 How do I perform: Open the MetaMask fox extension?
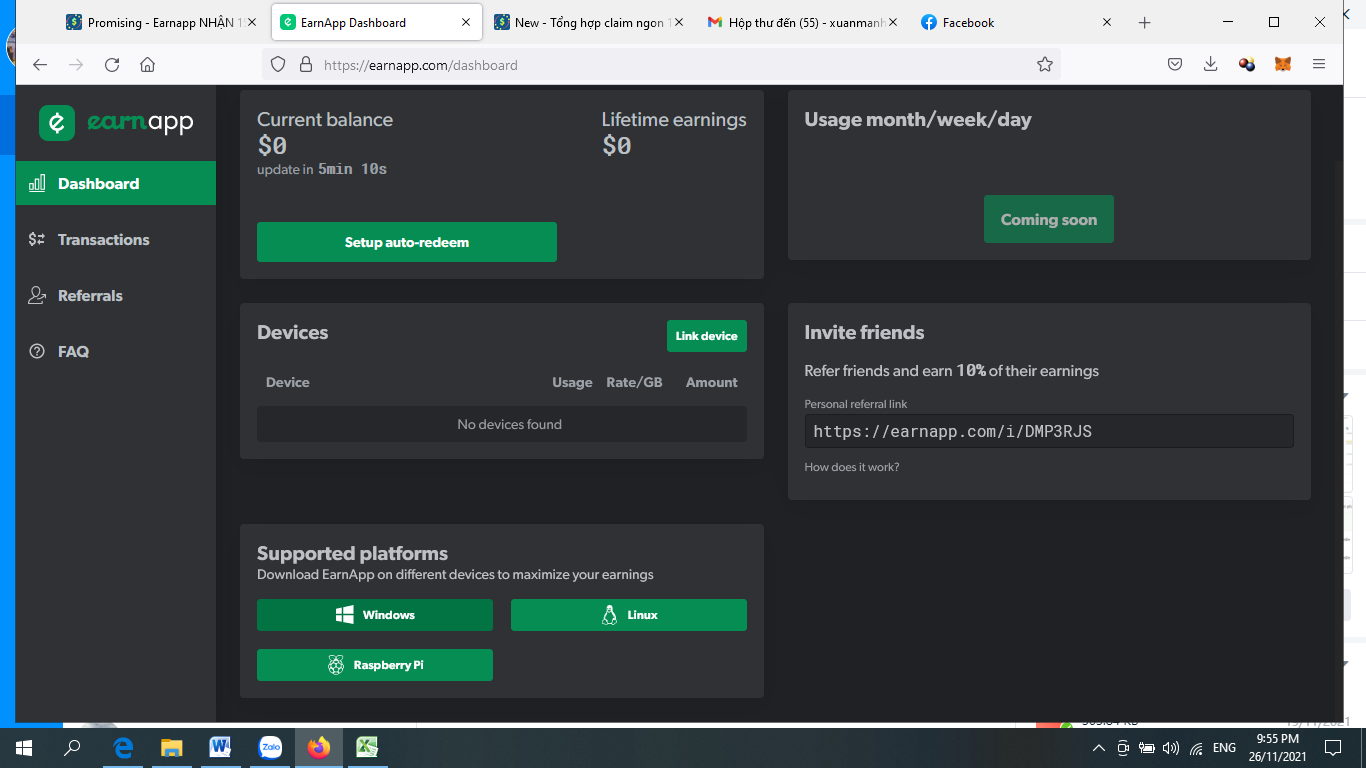click(1282, 65)
